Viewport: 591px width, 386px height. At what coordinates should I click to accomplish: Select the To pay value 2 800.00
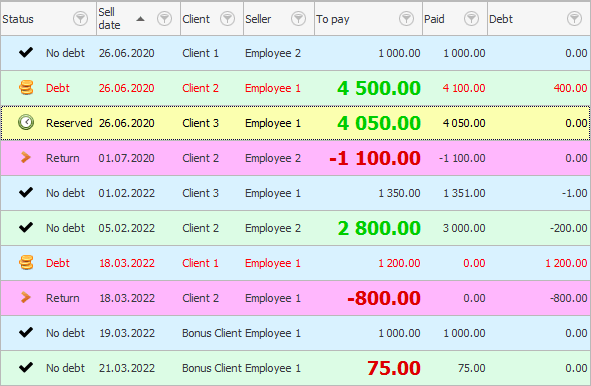[379, 228]
